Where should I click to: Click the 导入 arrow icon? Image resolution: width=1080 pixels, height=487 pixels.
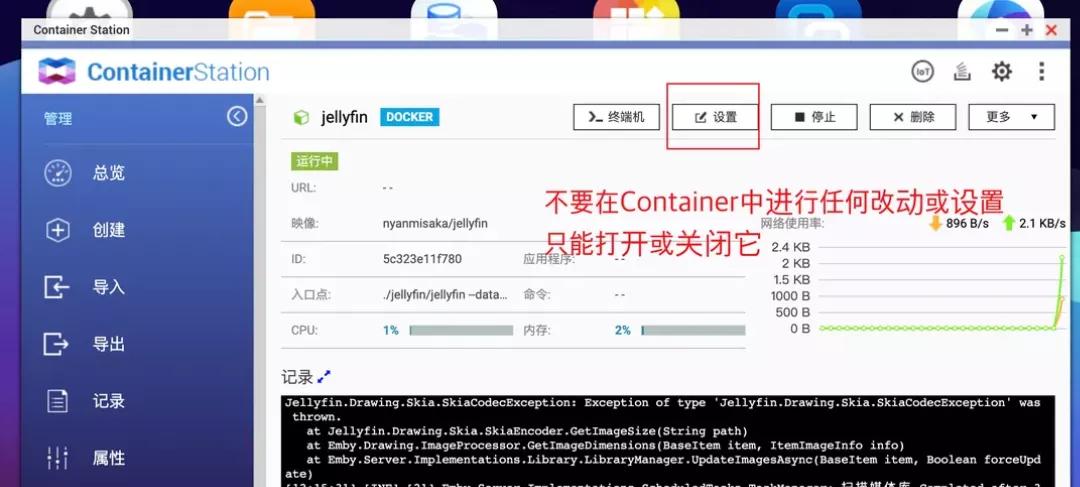tap(56, 287)
